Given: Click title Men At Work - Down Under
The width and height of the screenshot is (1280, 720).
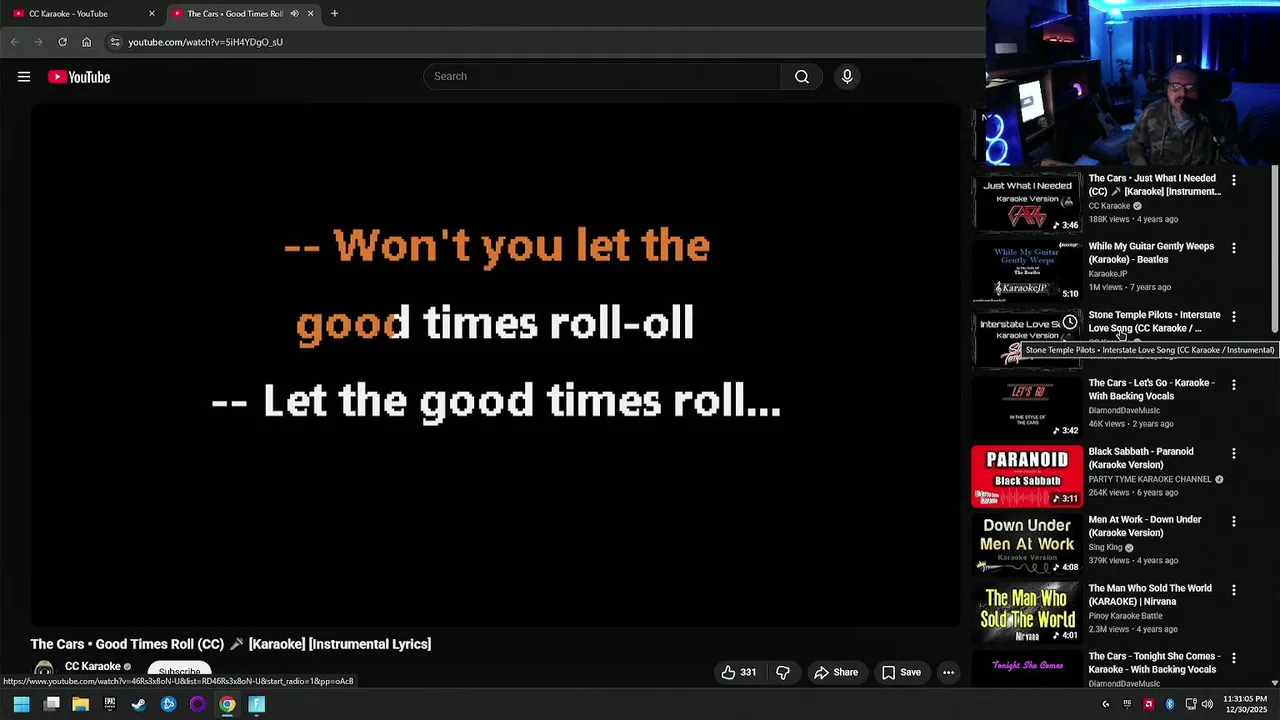Looking at the screenshot, I should click(1145, 526).
